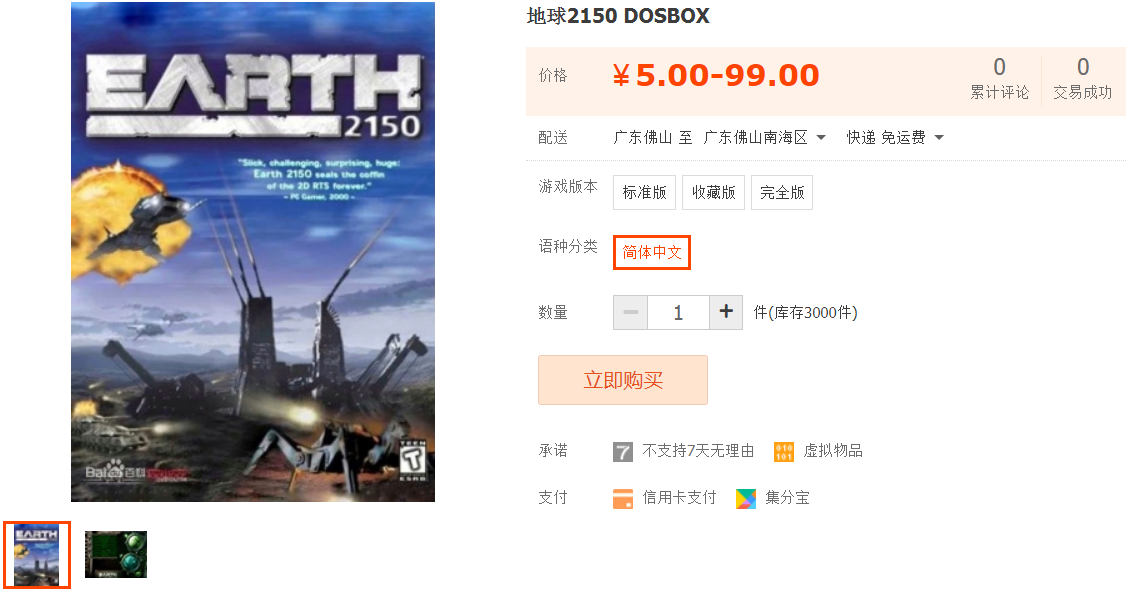This screenshot has height=592, width=1129.
Task: Select the 完全版 game version option
Action: pos(782,192)
